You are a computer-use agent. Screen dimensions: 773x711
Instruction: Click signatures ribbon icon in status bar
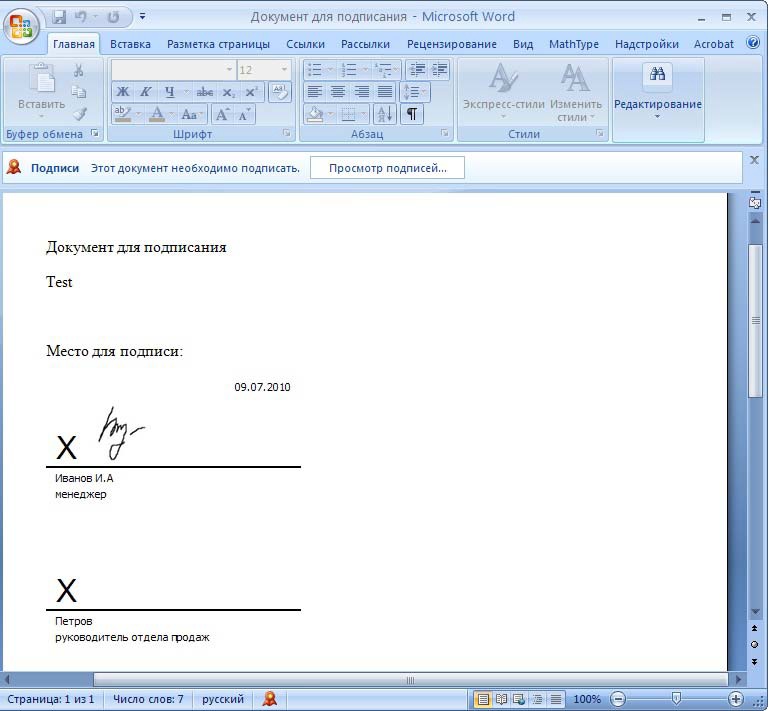pos(270,699)
